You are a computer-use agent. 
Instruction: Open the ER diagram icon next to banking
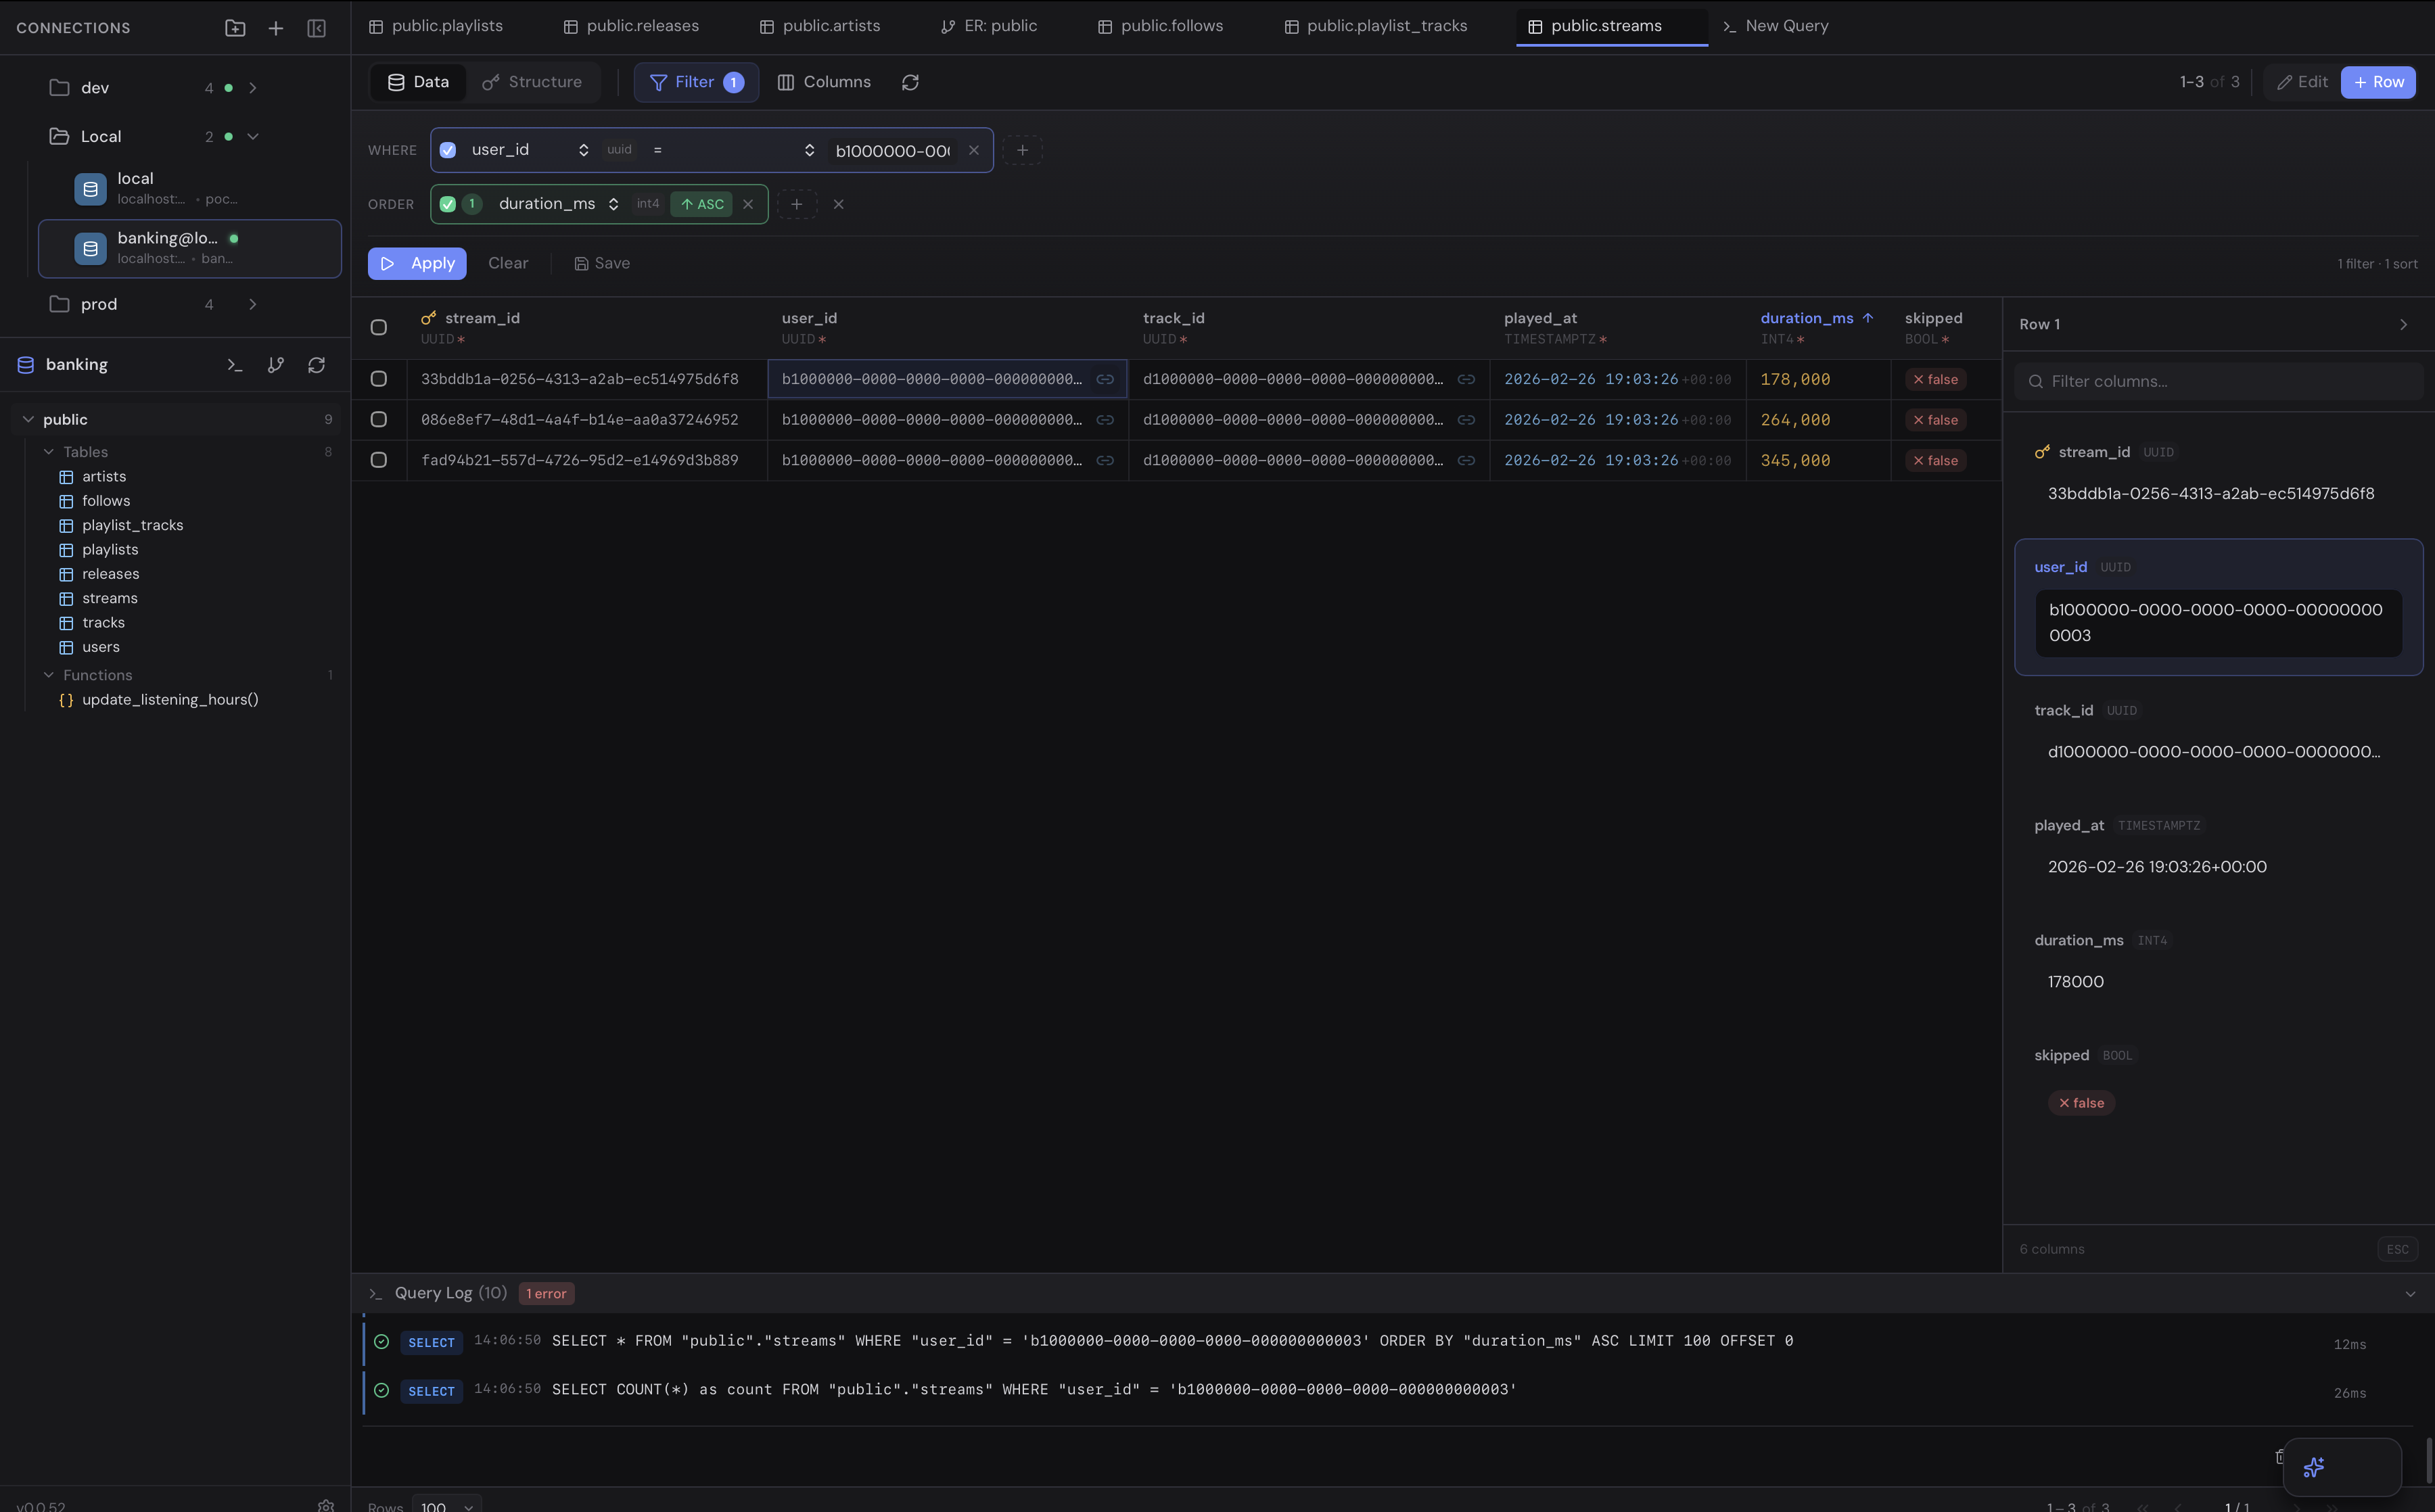coord(276,365)
